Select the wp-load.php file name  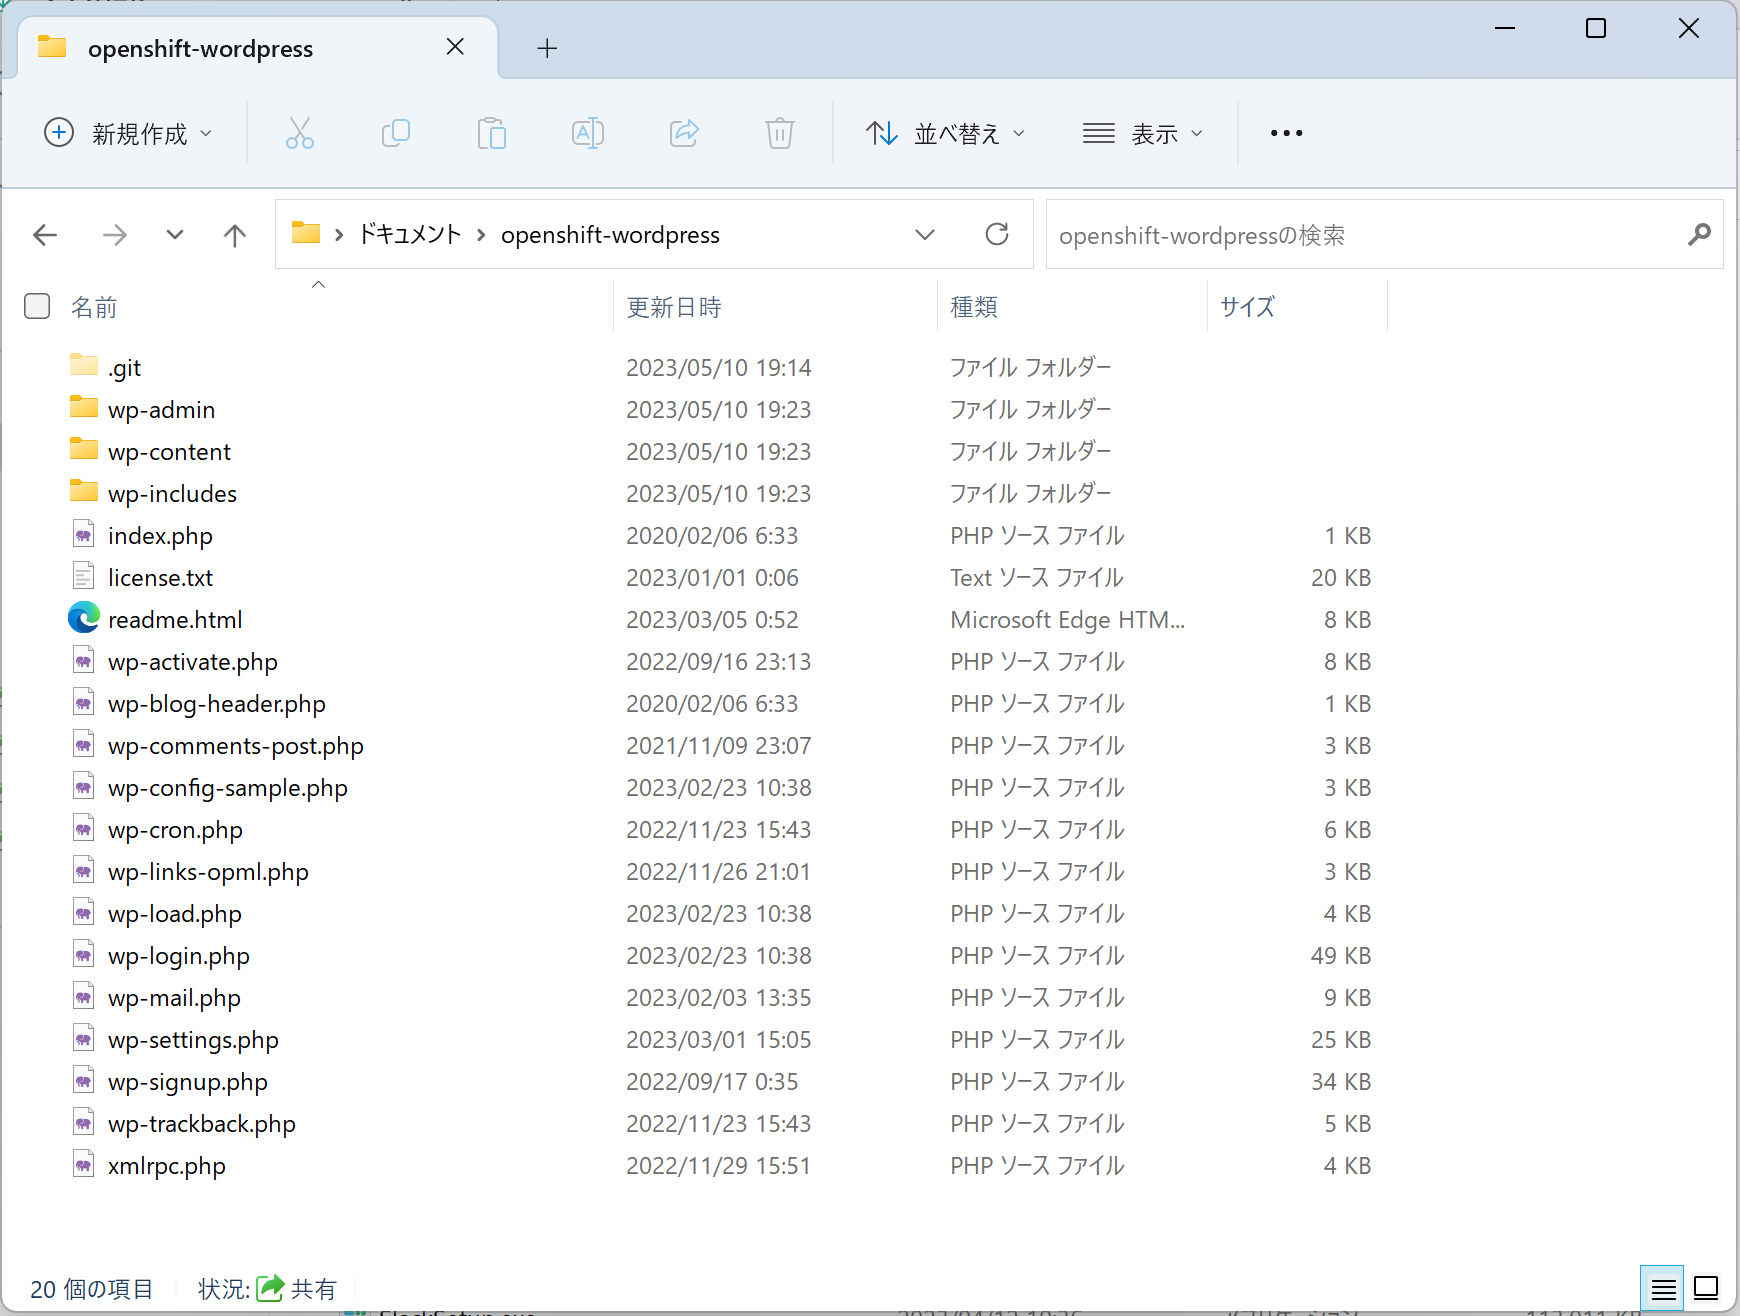pyautogui.click(x=175, y=914)
